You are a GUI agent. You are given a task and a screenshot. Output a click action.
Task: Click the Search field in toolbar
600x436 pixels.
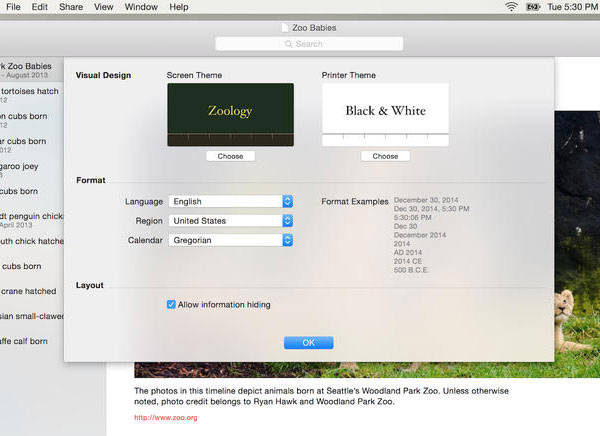[x=309, y=44]
